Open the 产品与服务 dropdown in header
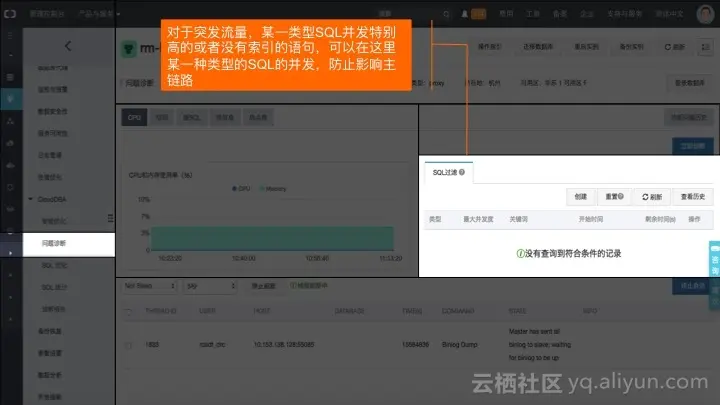The width and height of the screenshot is (720, 405). (99, 14)
